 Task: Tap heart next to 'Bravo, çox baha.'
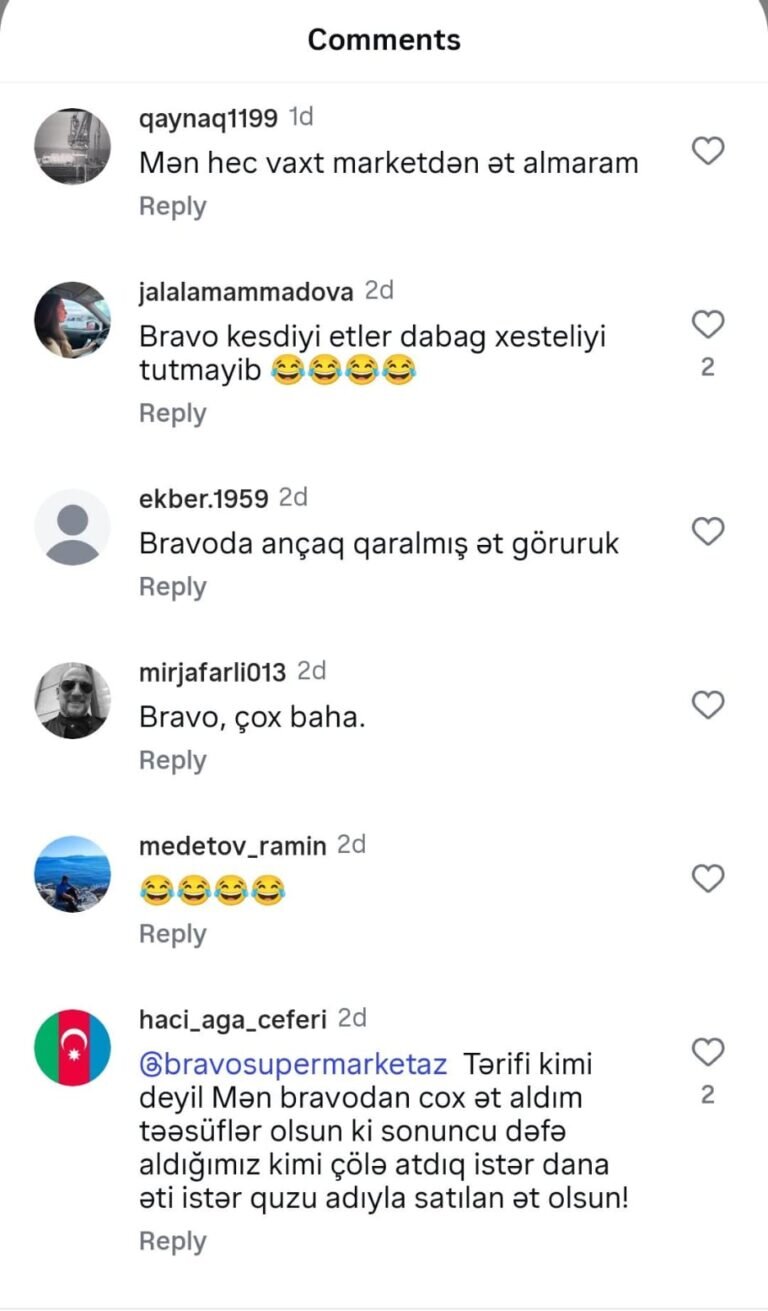pyautogui.click(x=708, y=706)
